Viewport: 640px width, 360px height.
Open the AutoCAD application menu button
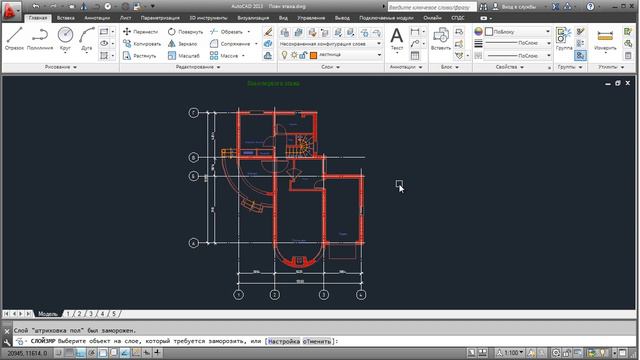(10, 11)
